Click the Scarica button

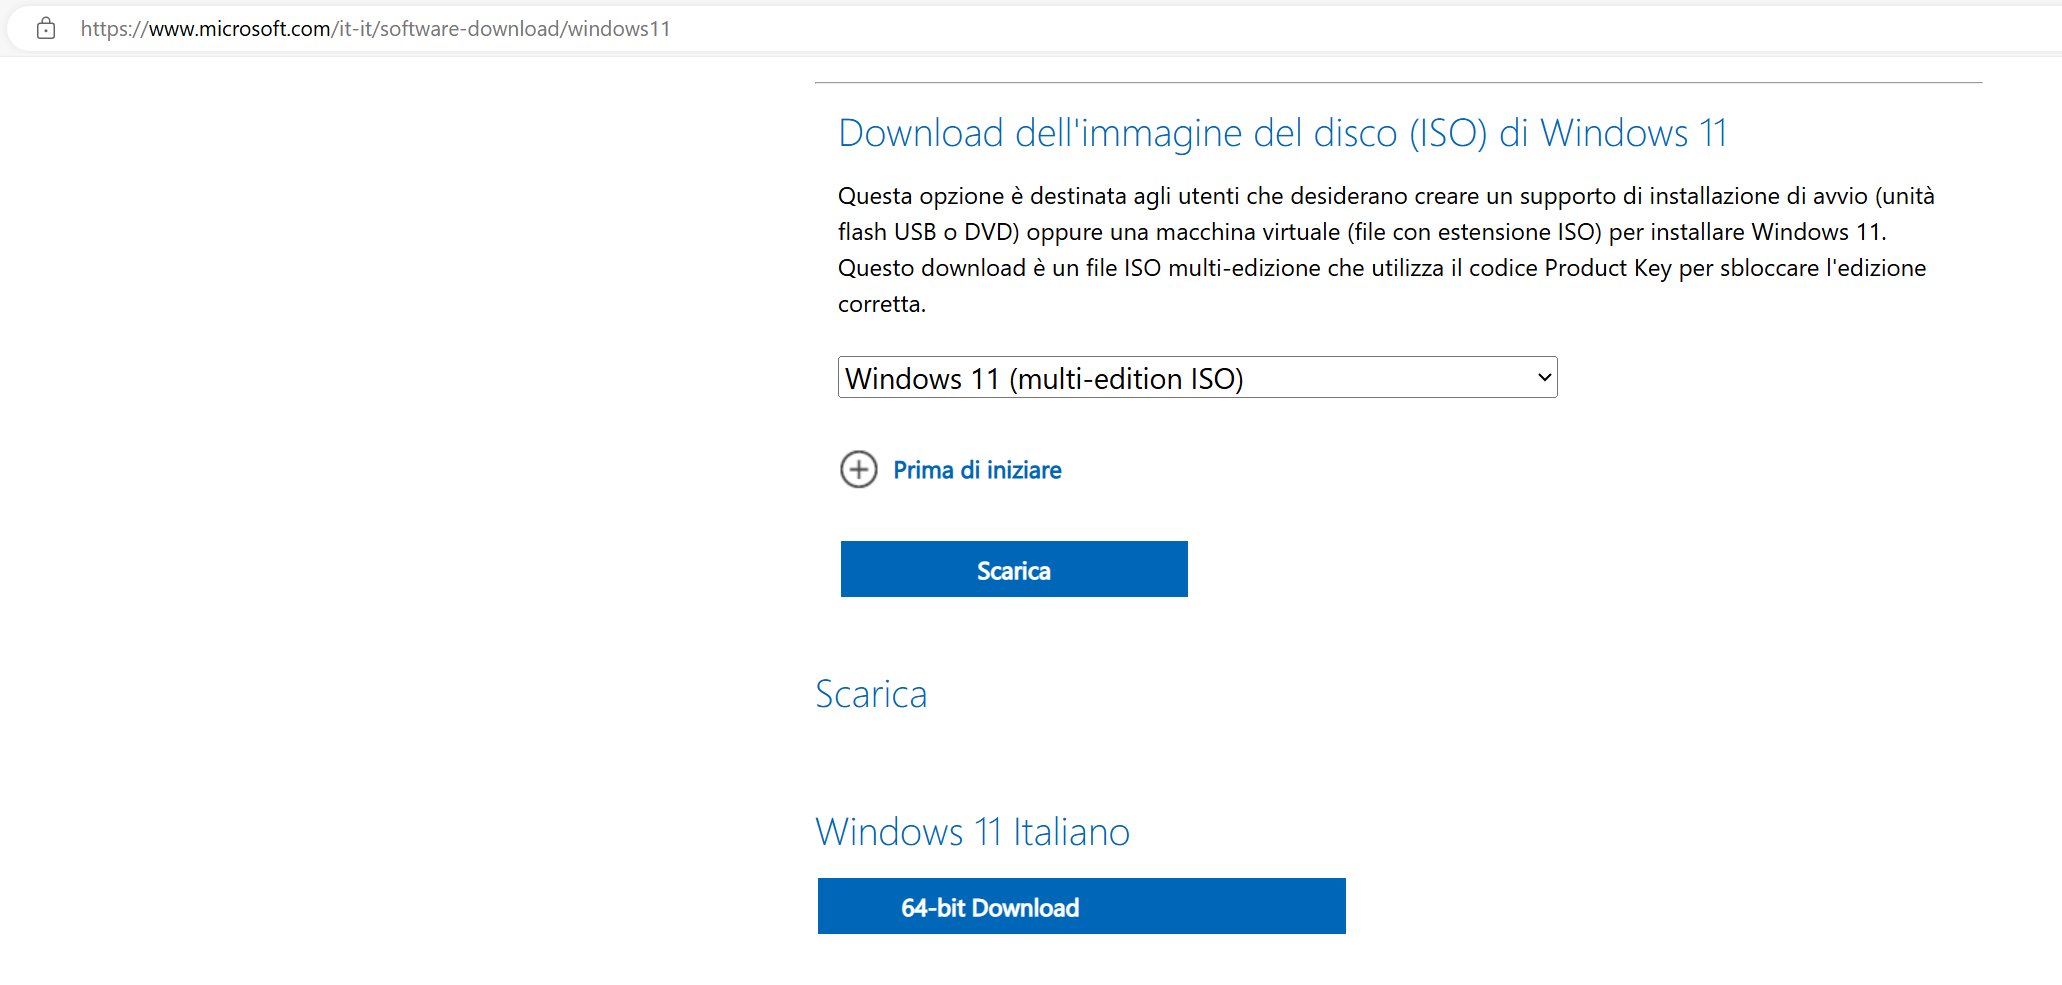tap(1014, 569)
